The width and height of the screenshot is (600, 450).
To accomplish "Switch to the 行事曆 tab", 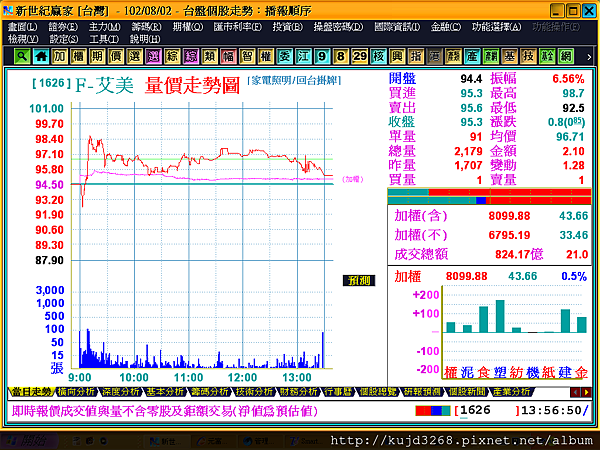I will 338,392.
